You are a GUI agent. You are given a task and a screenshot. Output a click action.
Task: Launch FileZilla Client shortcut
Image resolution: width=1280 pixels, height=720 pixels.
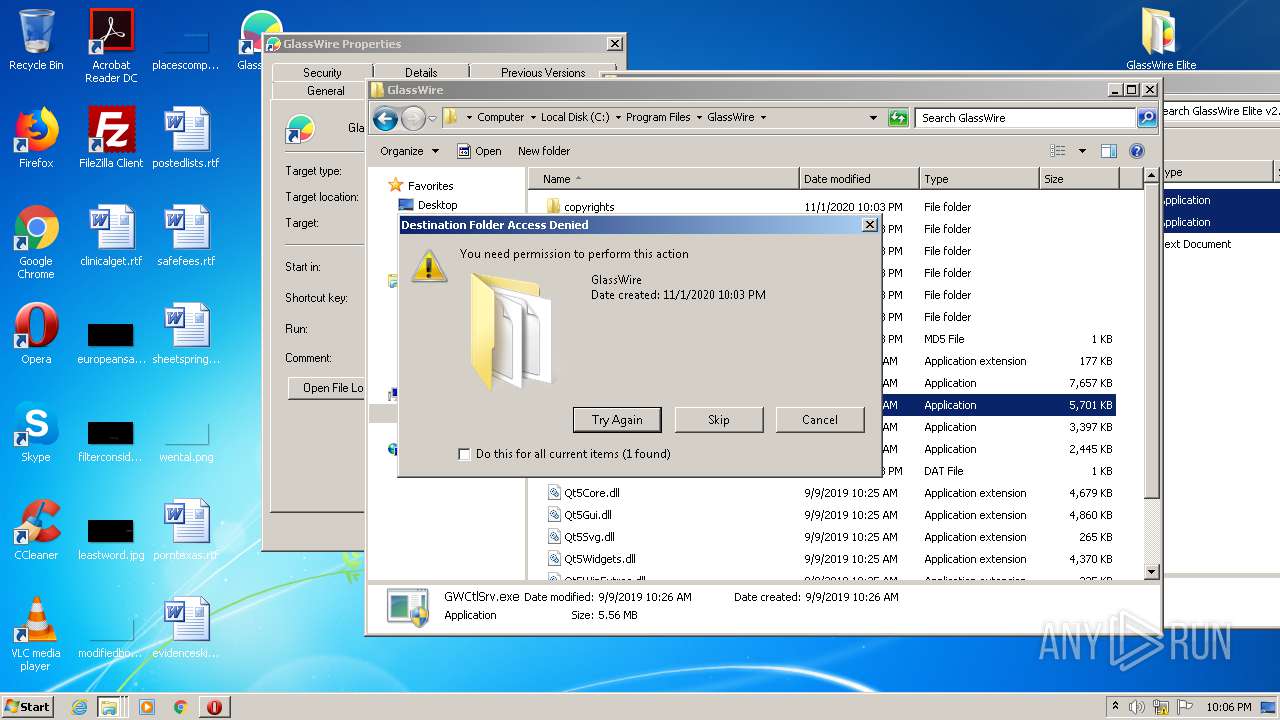click(111, 138)
